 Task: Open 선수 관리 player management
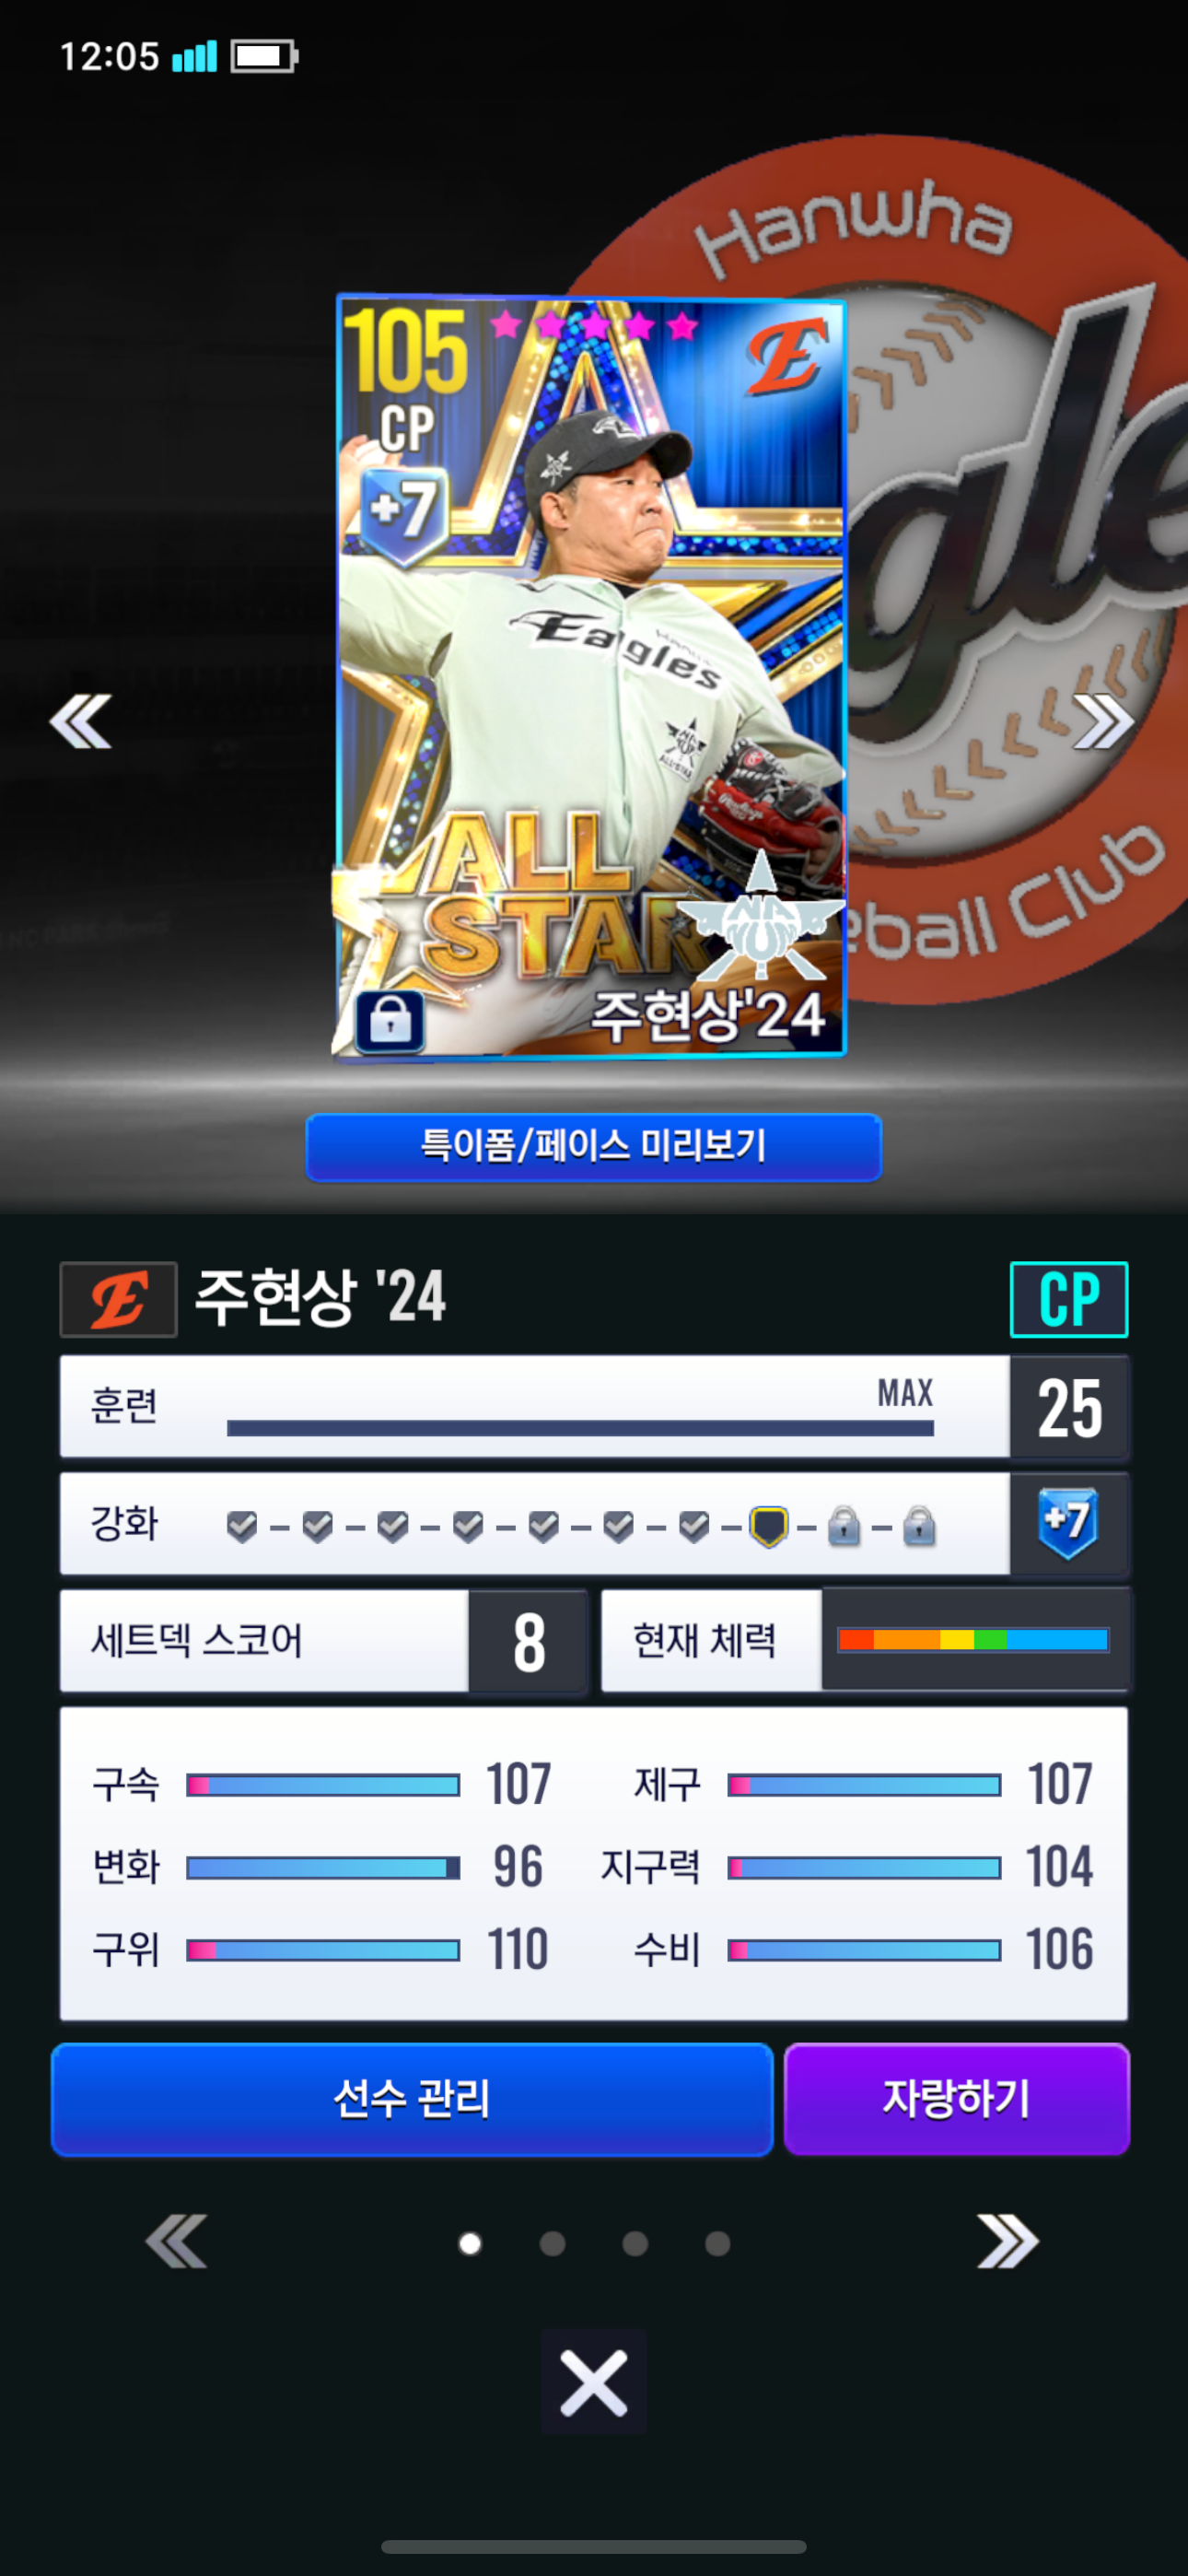coord(412,2098)
